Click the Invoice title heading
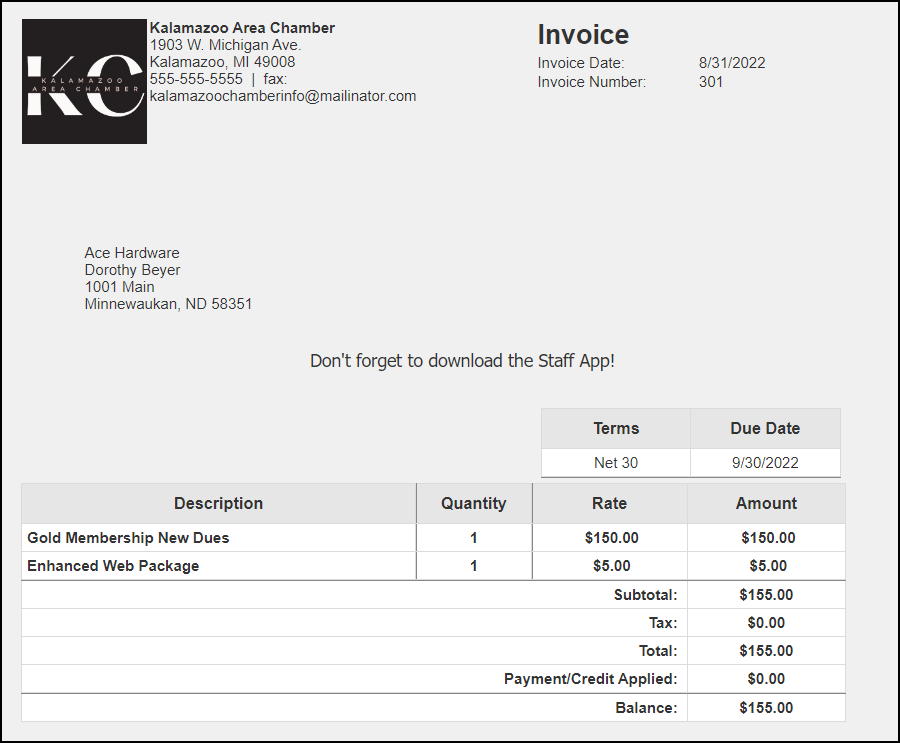Image resolution: width=900 pixels, height=743 pixels. [583, 35]
